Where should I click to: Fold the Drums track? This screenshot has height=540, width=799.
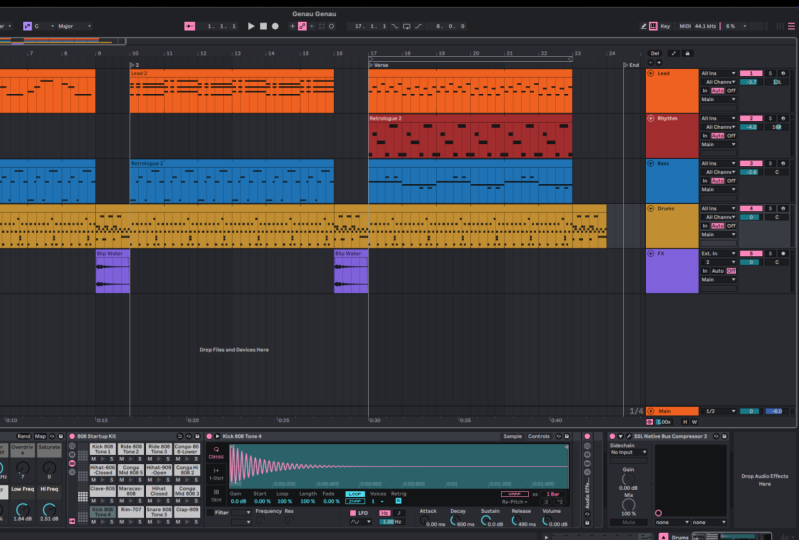[x=651, y=208]
